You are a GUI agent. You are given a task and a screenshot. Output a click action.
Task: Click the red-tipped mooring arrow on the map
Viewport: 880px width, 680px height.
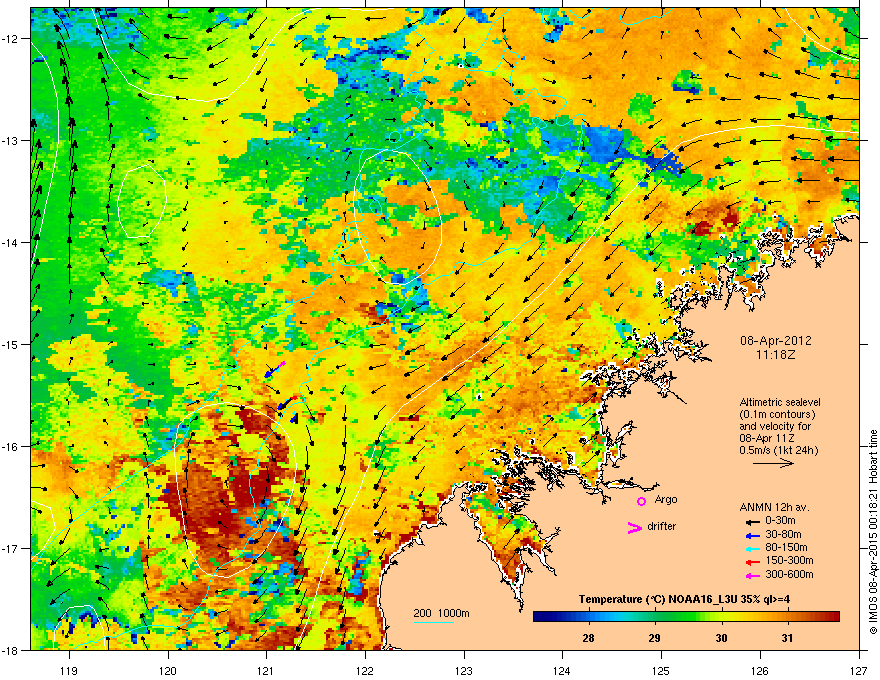pyautogui.click(x=288, y=402)
